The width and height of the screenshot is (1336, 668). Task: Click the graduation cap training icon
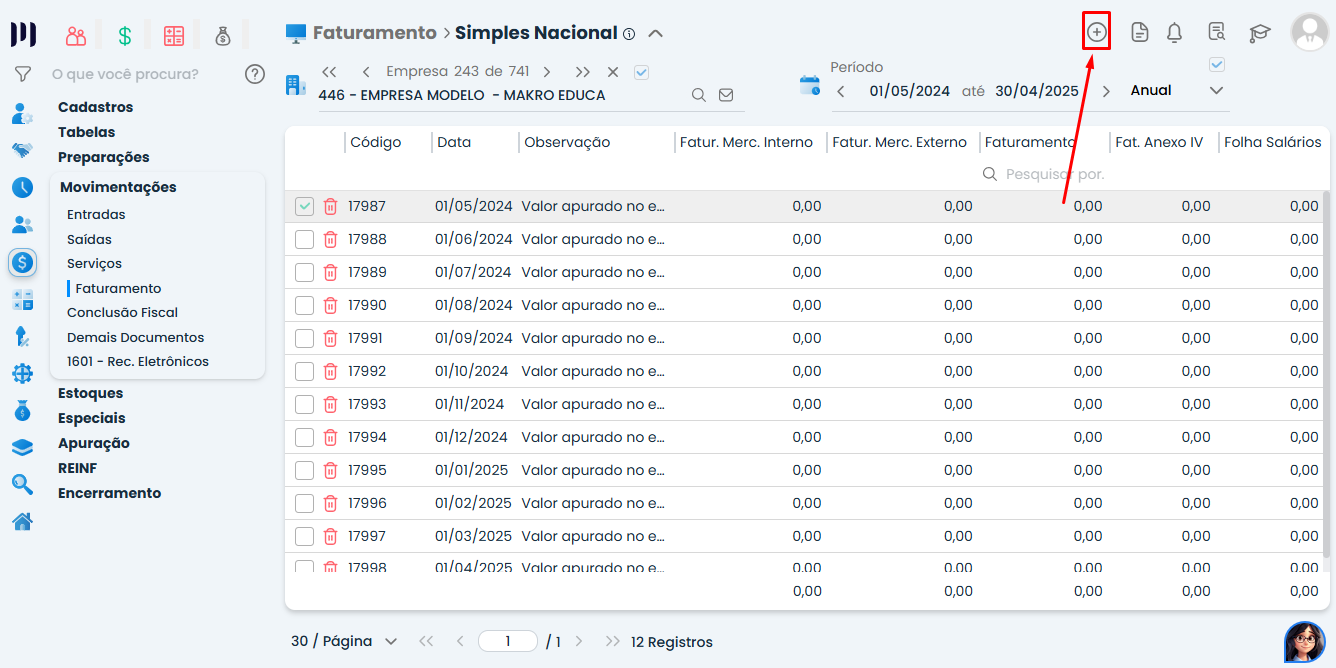tap(1259, 33)
